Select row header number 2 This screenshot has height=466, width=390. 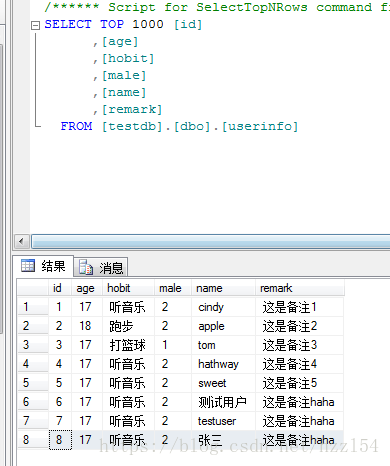33,326
